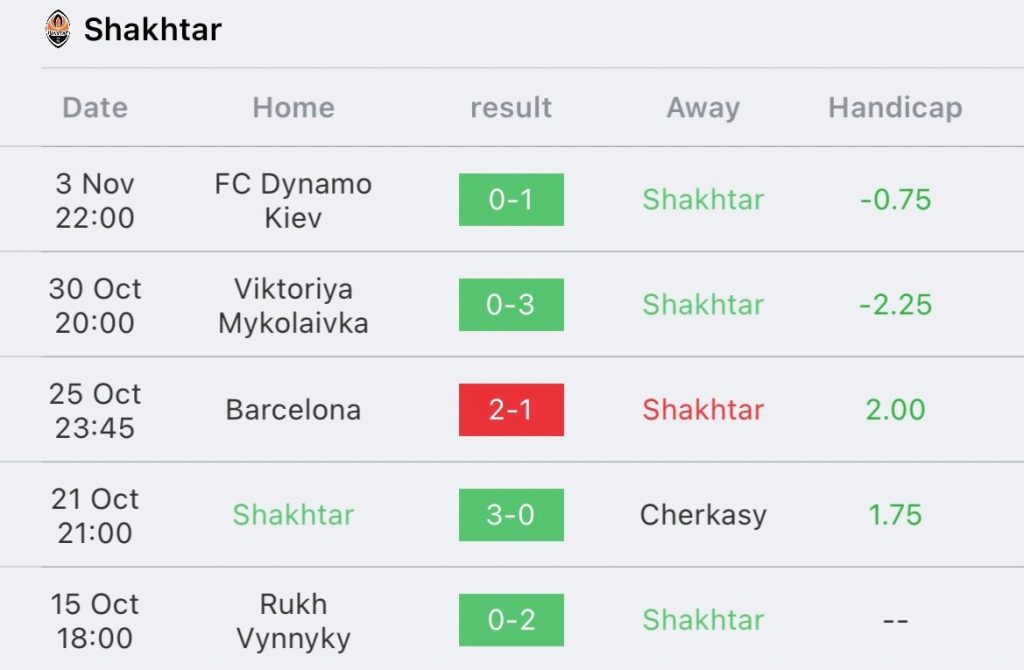Image resolution: width=1024 pixels, height=670 pixels.
Task: Open Rukh Vynnyky team page
Action: click(x=293, y=620)
